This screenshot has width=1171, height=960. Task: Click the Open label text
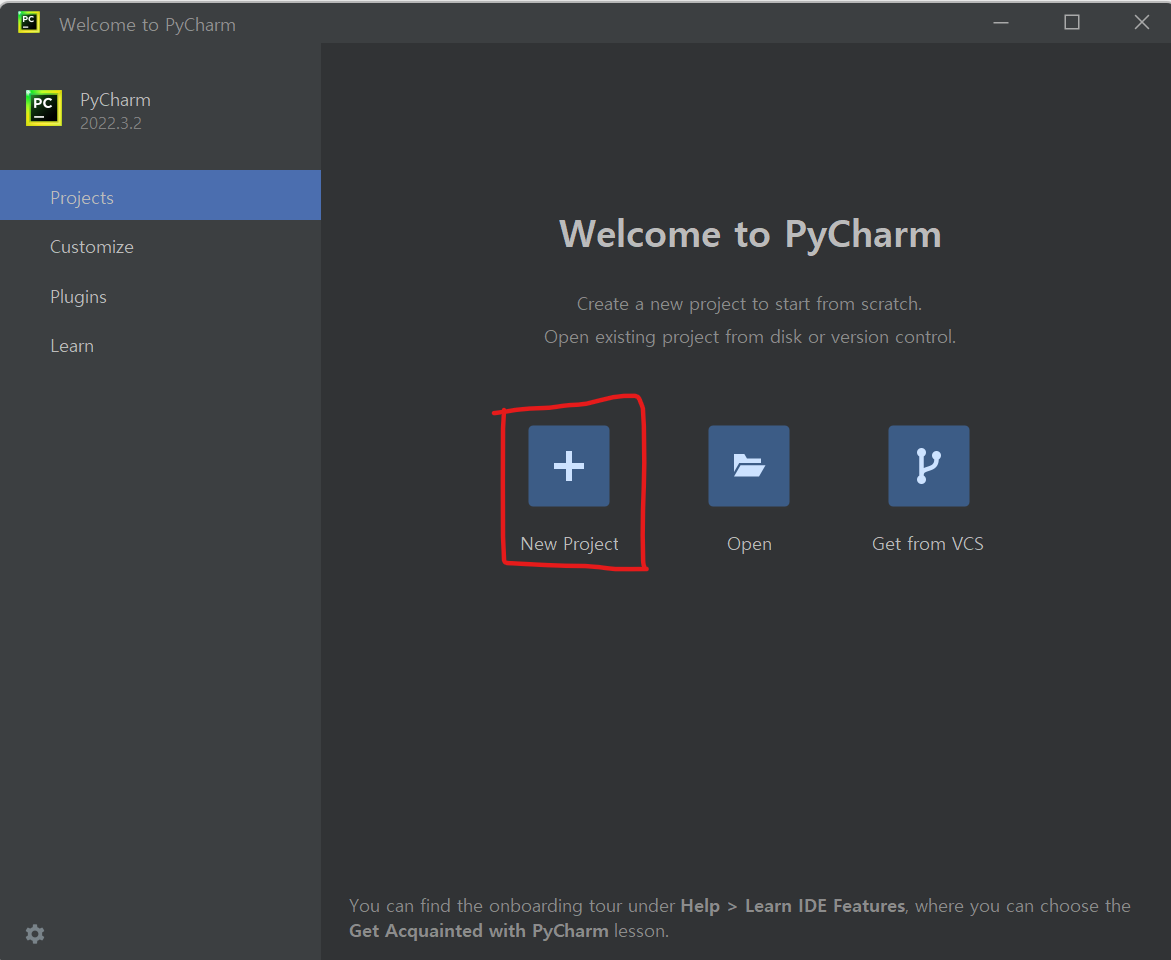pyautogui.click(x=749, y=544)
